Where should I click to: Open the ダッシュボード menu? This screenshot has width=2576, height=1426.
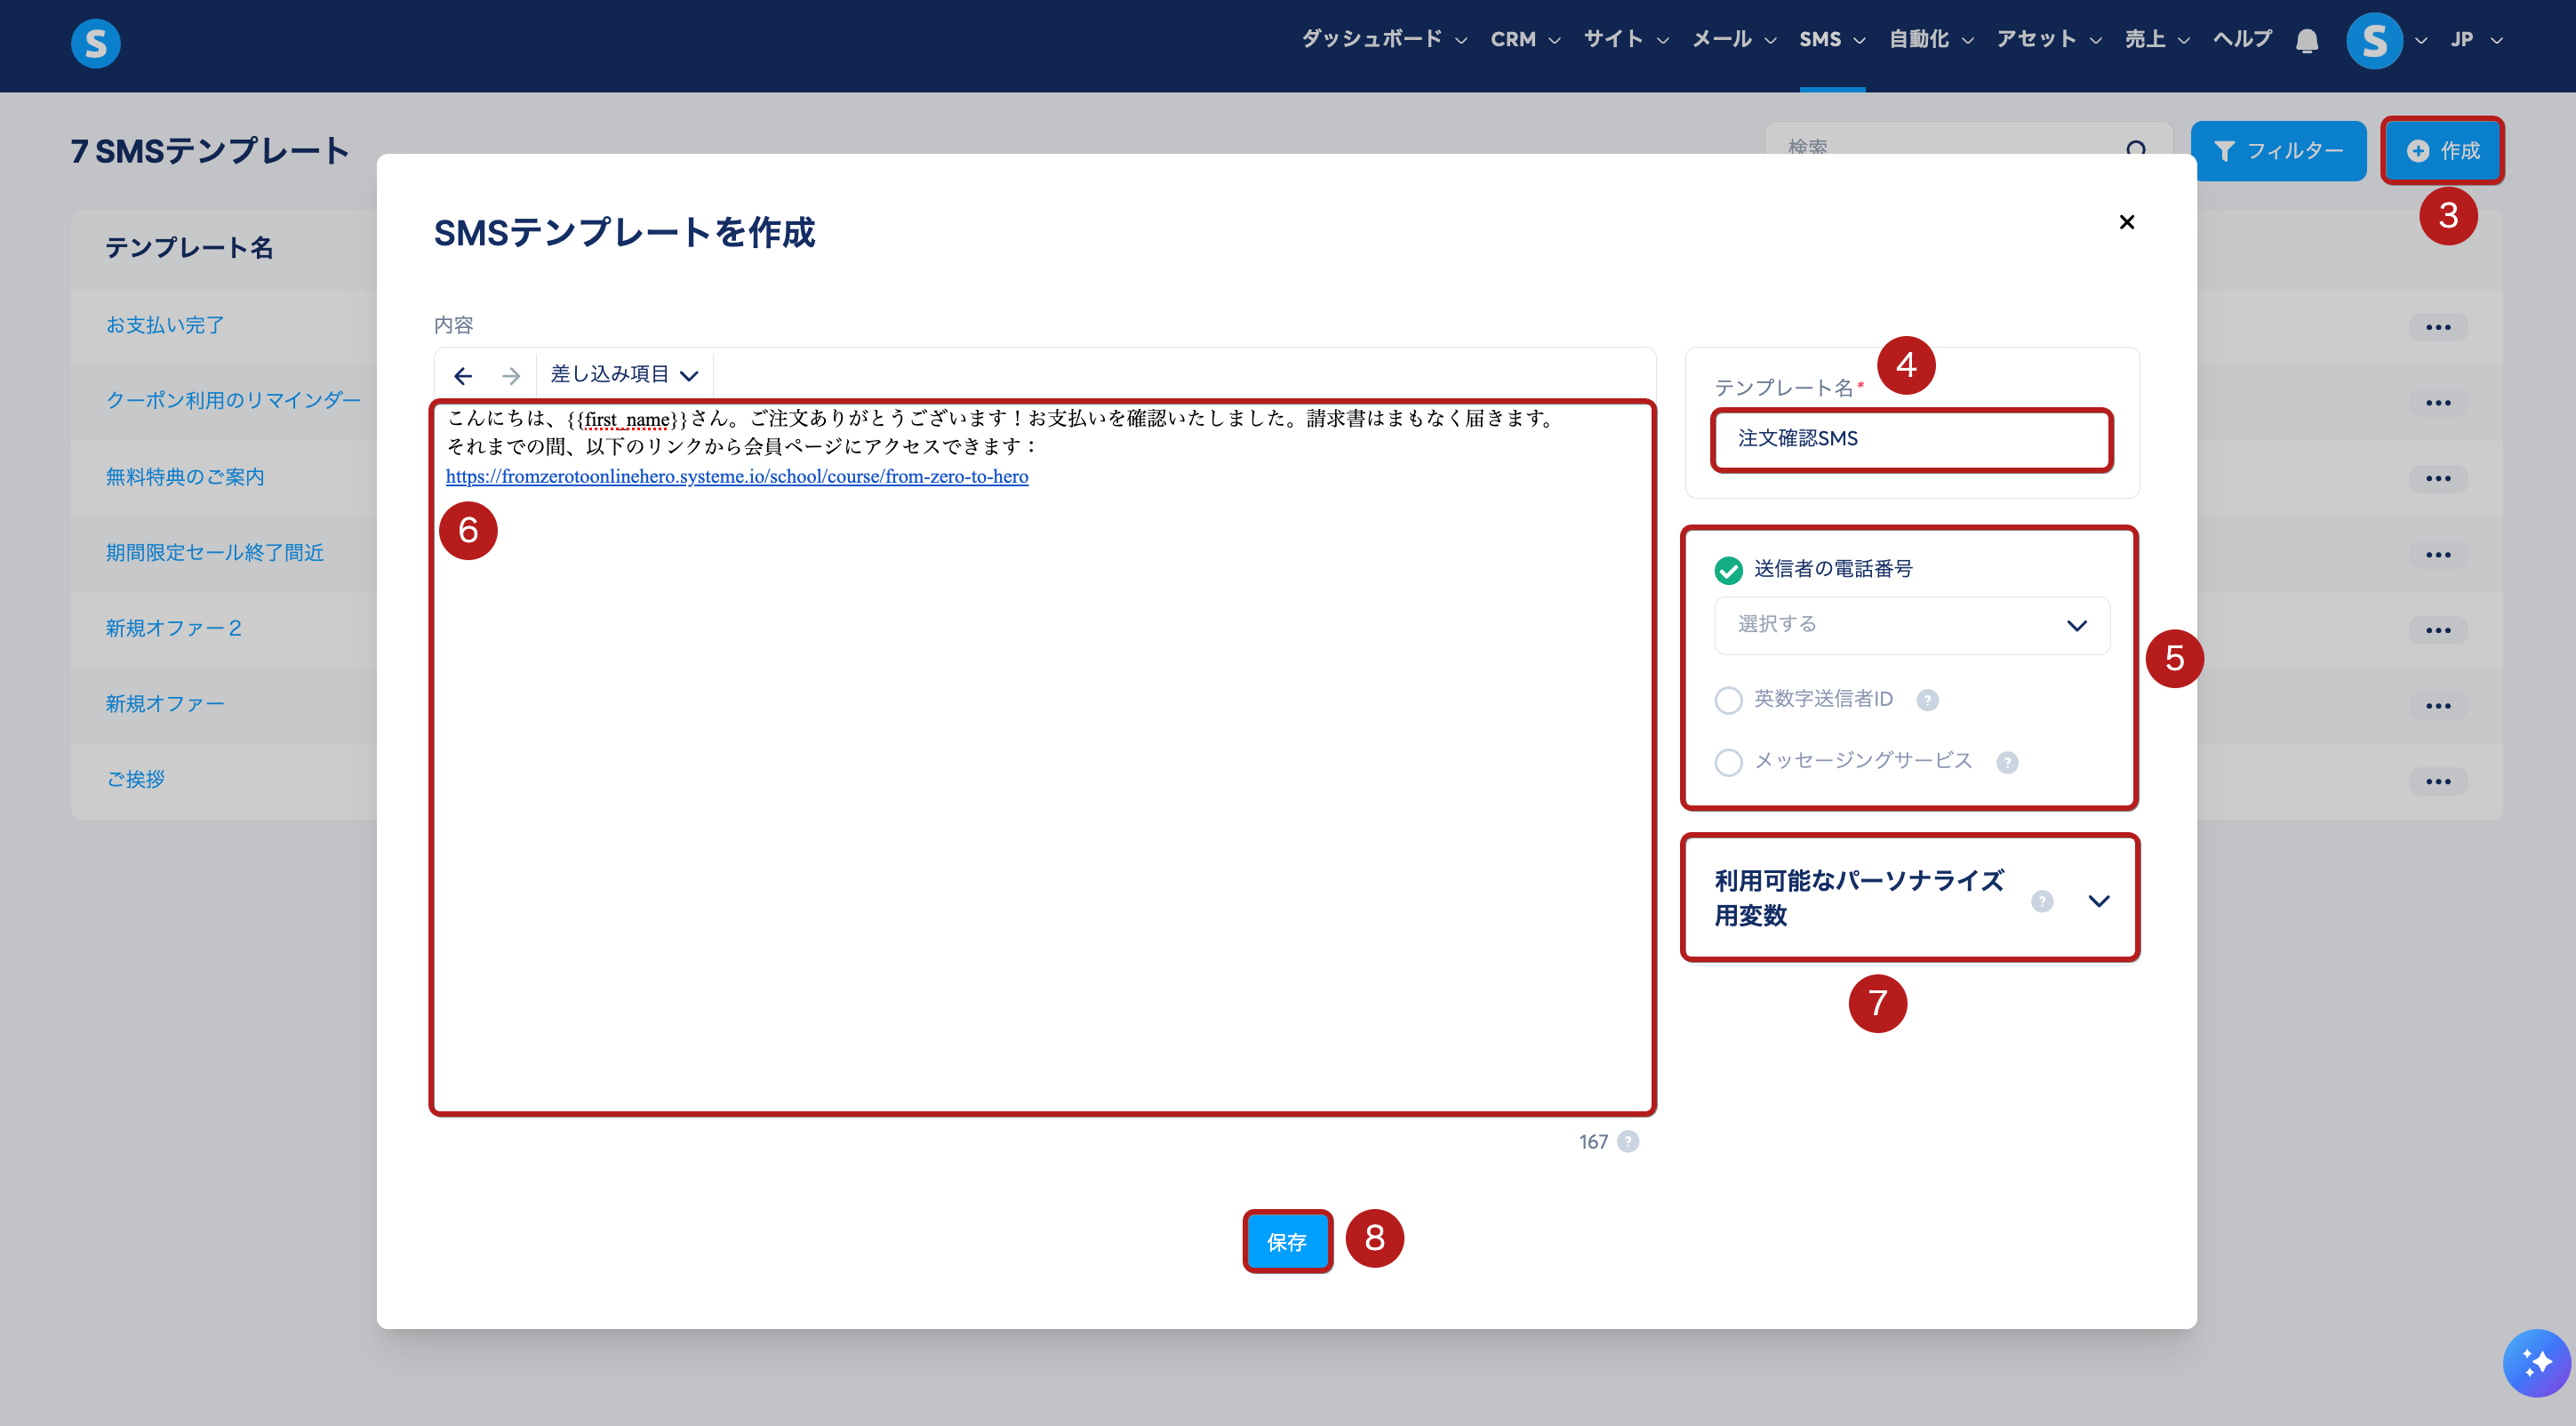[x=1384, y=40]
